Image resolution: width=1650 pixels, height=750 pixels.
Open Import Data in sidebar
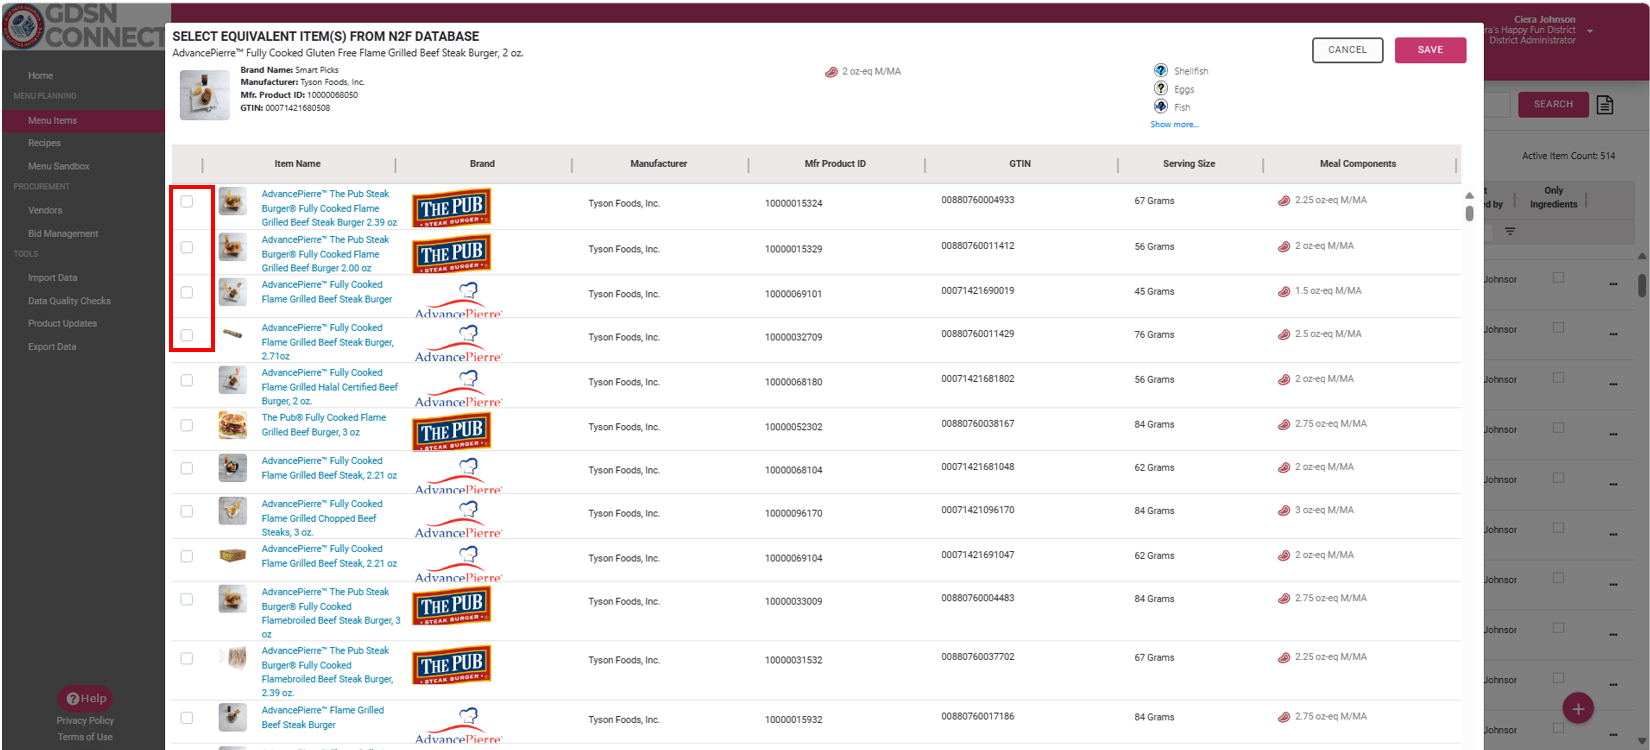point(52,278)
